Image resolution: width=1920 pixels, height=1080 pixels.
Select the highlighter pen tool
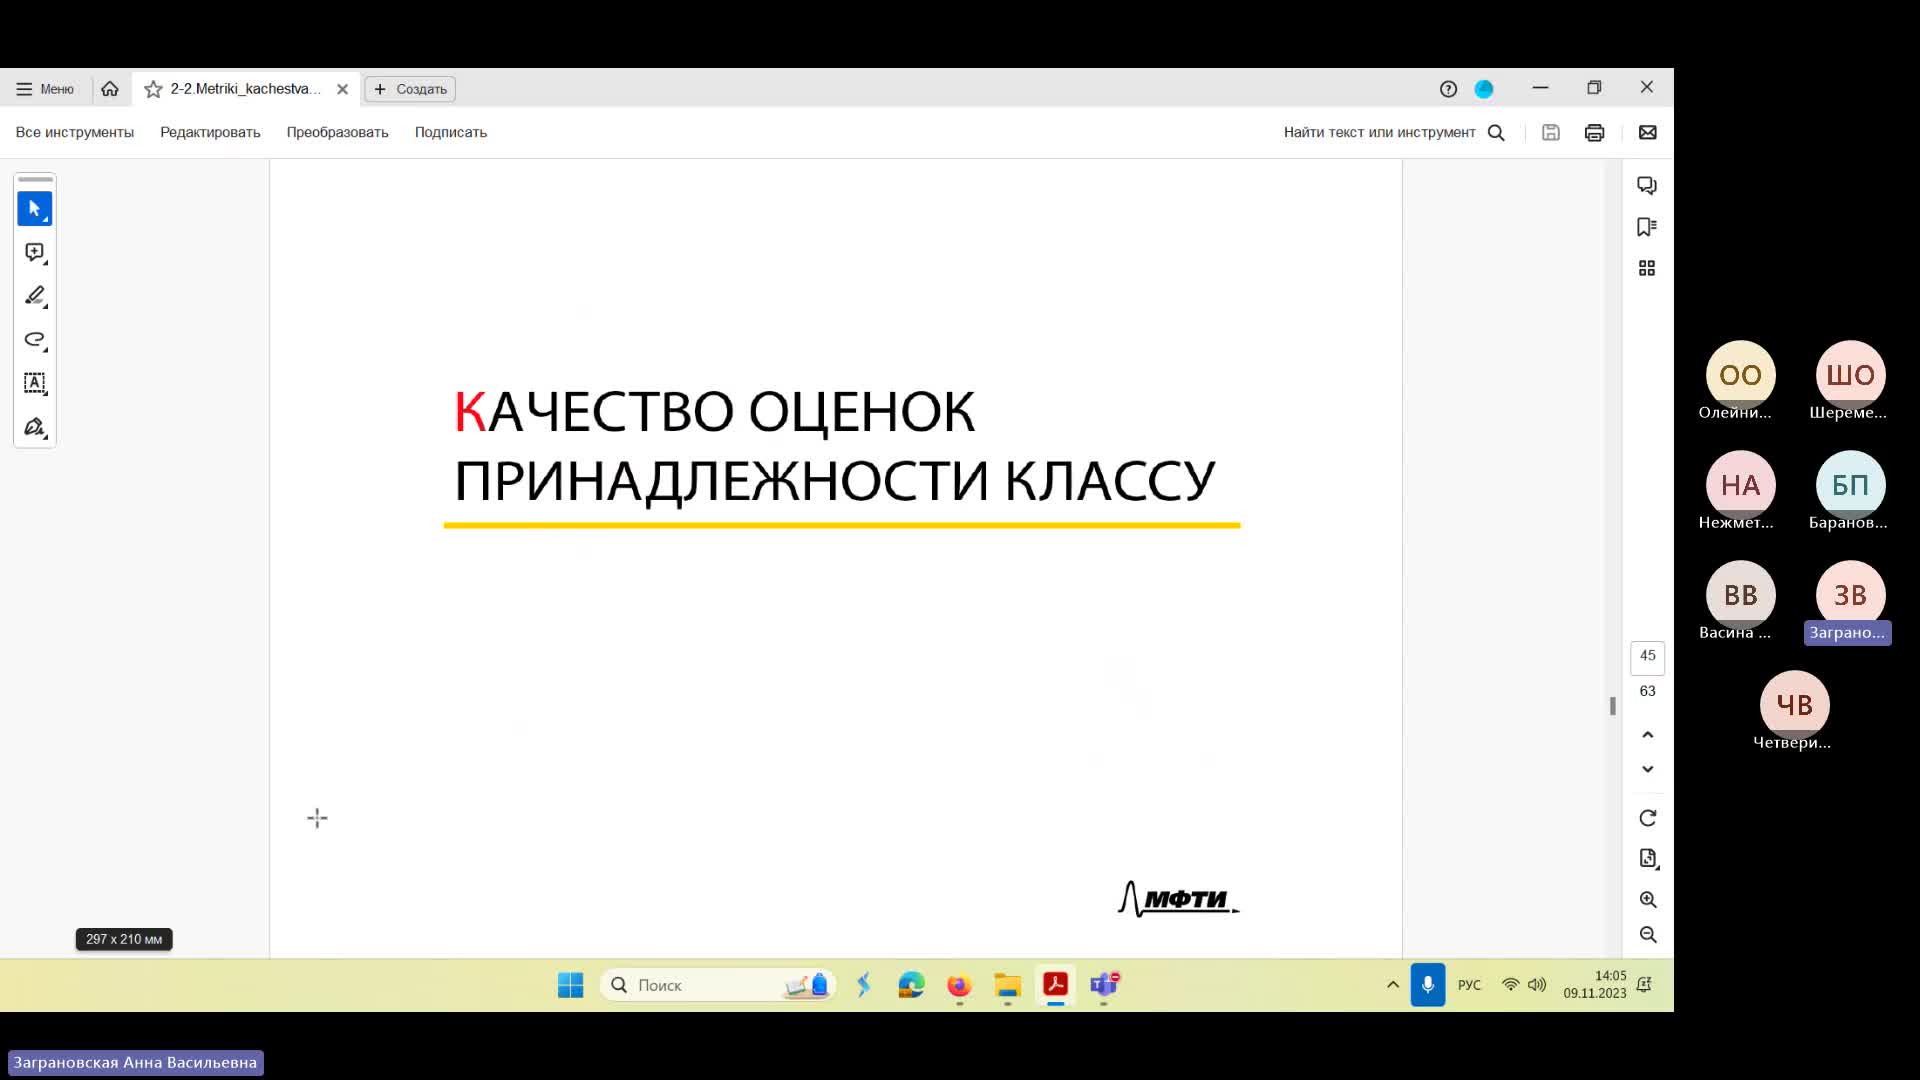(x=35, y=296)
